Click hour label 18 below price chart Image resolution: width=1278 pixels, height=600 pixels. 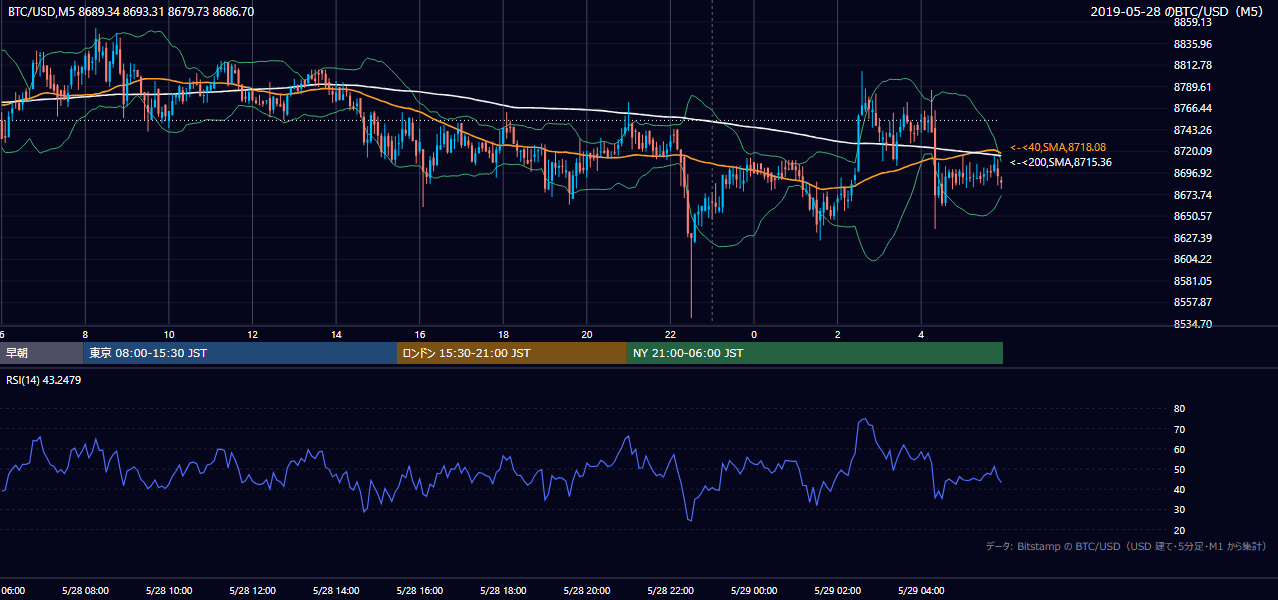tap(503, 334)
